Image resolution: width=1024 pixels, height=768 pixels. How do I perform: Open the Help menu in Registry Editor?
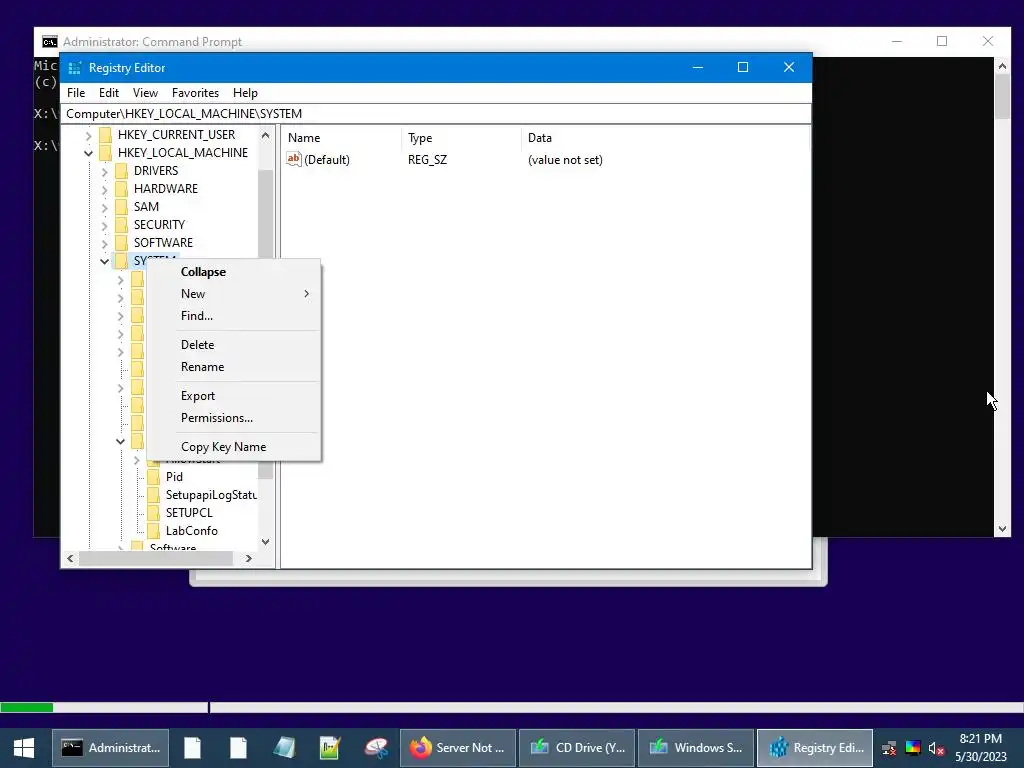click(x=245, y=93)
